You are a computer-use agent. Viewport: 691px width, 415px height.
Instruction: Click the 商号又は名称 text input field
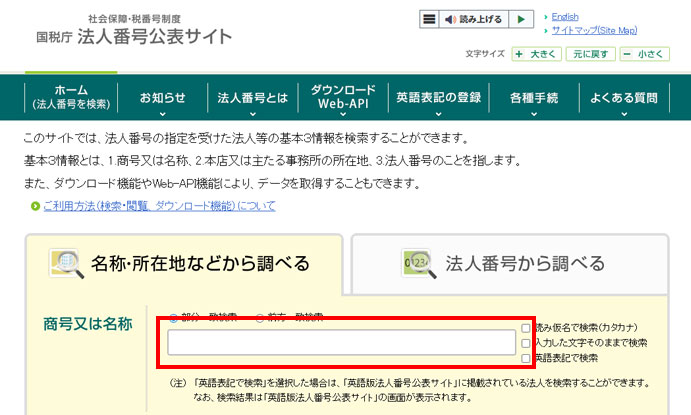[x=341, y=343]
